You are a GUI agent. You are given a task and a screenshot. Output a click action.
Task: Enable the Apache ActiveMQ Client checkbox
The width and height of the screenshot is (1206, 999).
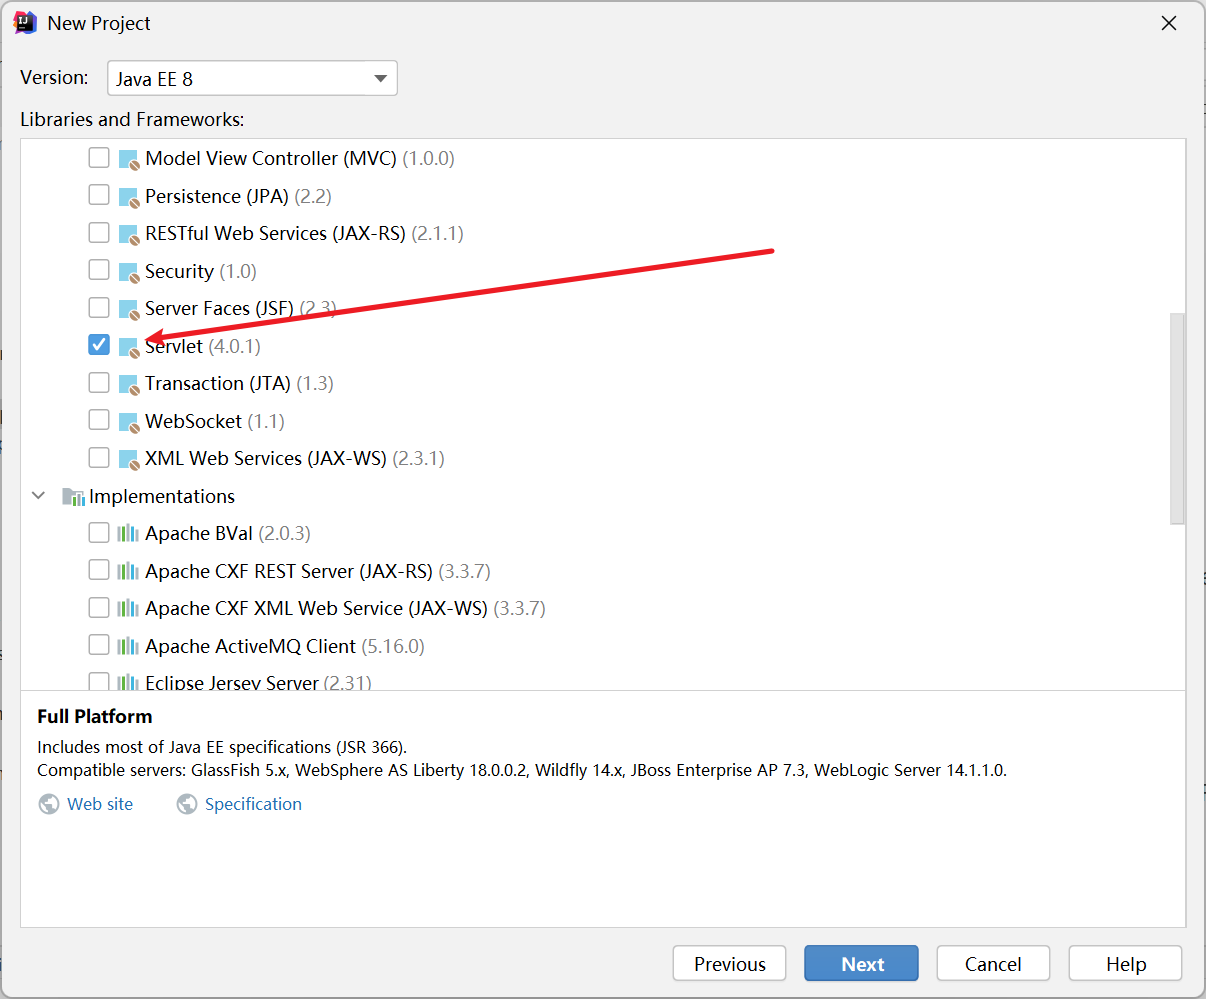[x=99, y=645]
